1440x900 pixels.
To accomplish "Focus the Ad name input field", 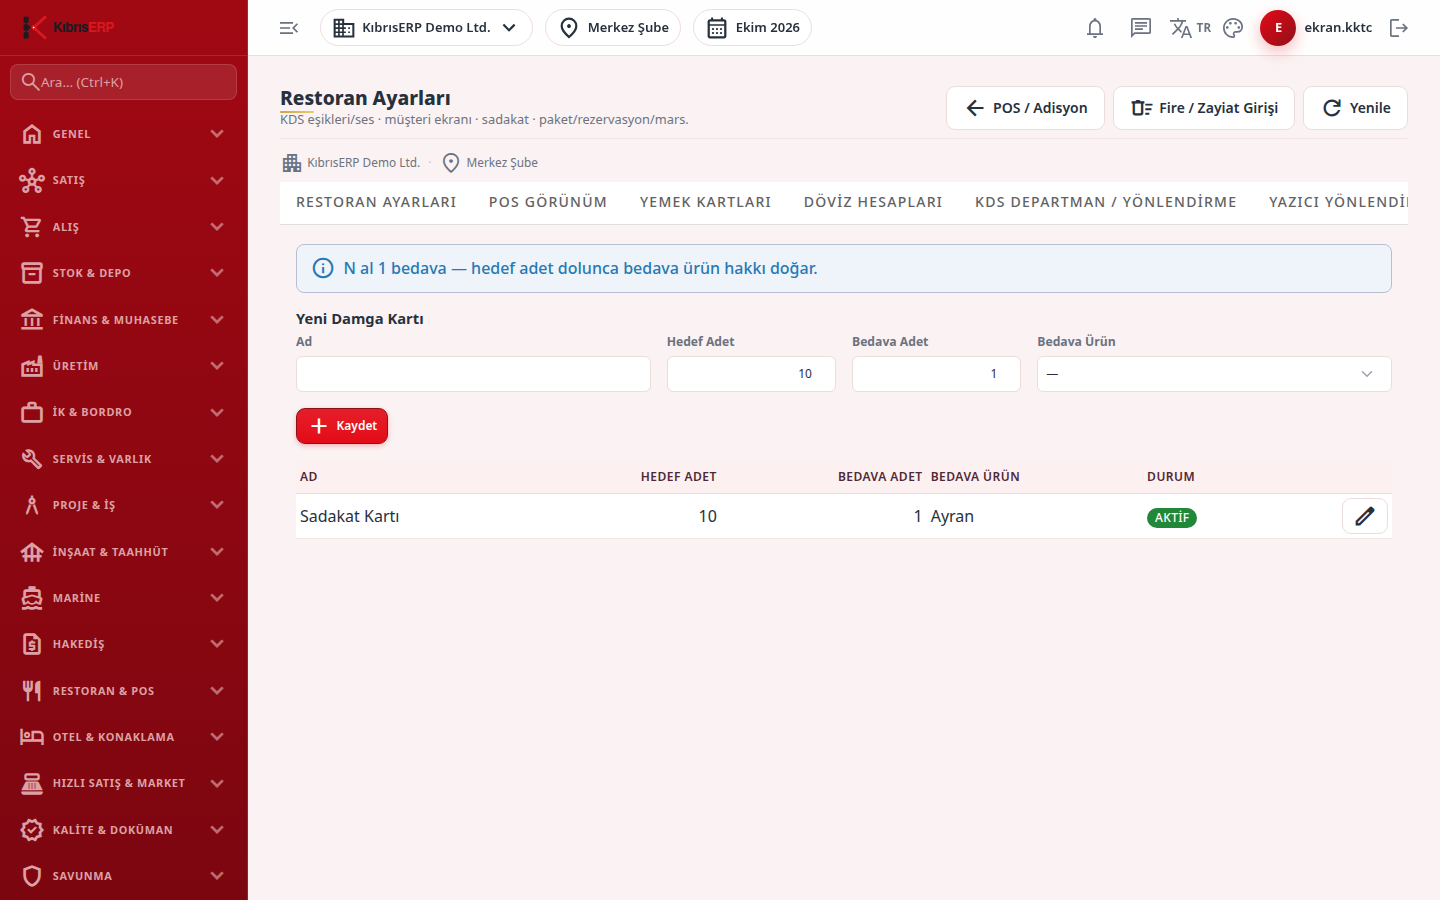I will [473, 374].
